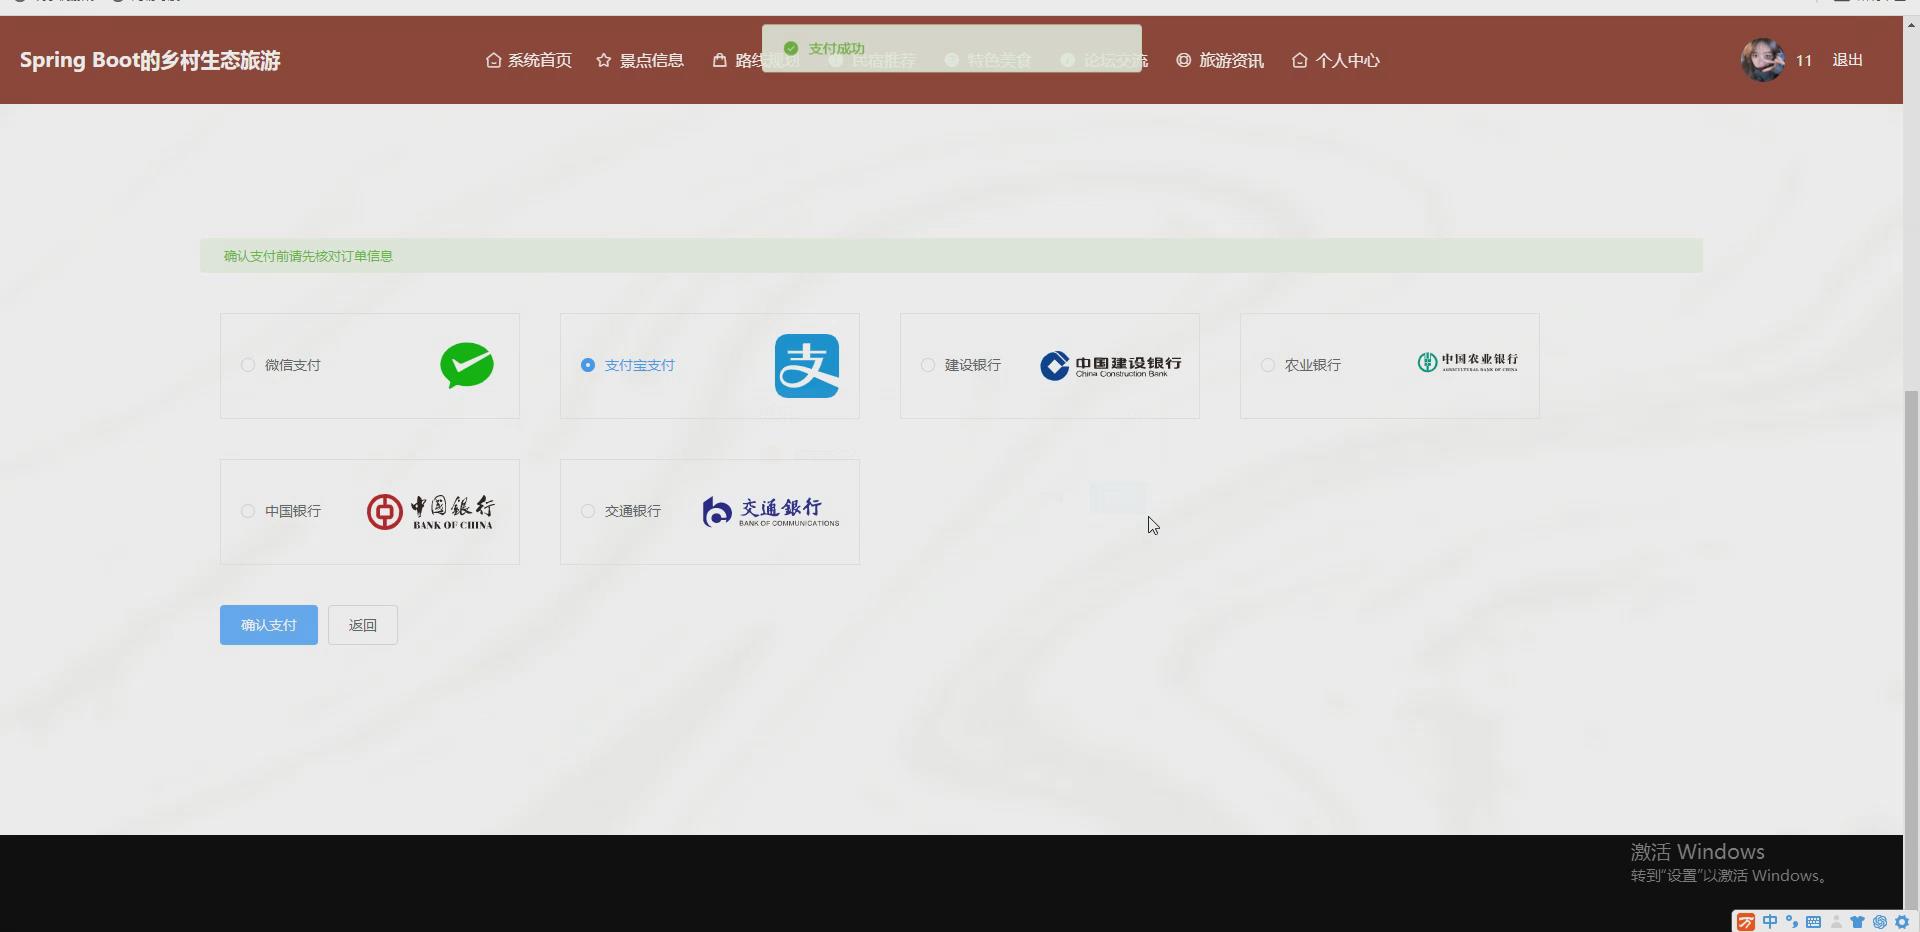The width and height of the screenshot is (1920, 932).
Task: Click the user avatar thumbnail
Action: click(x=1763, y=60)
